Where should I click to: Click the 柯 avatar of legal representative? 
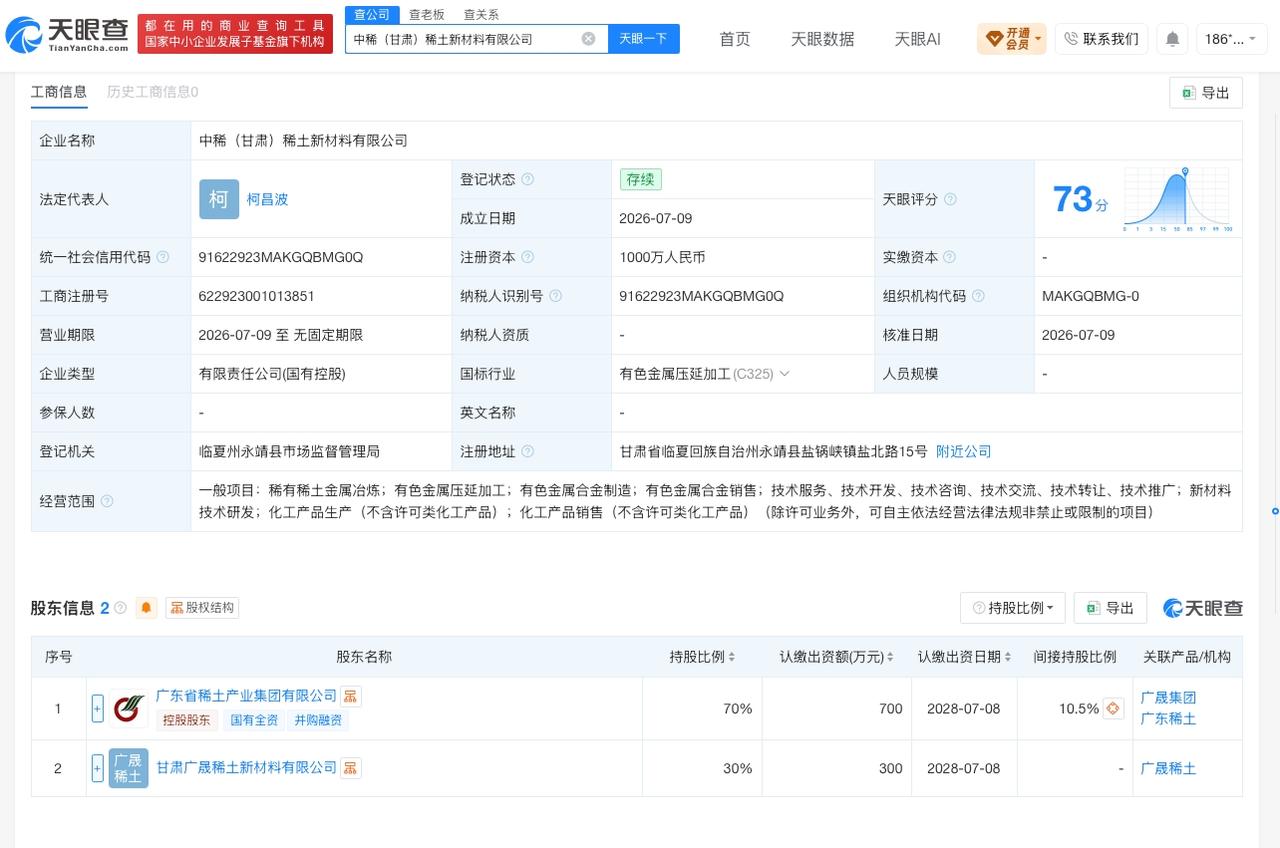[x=219, y=199]
